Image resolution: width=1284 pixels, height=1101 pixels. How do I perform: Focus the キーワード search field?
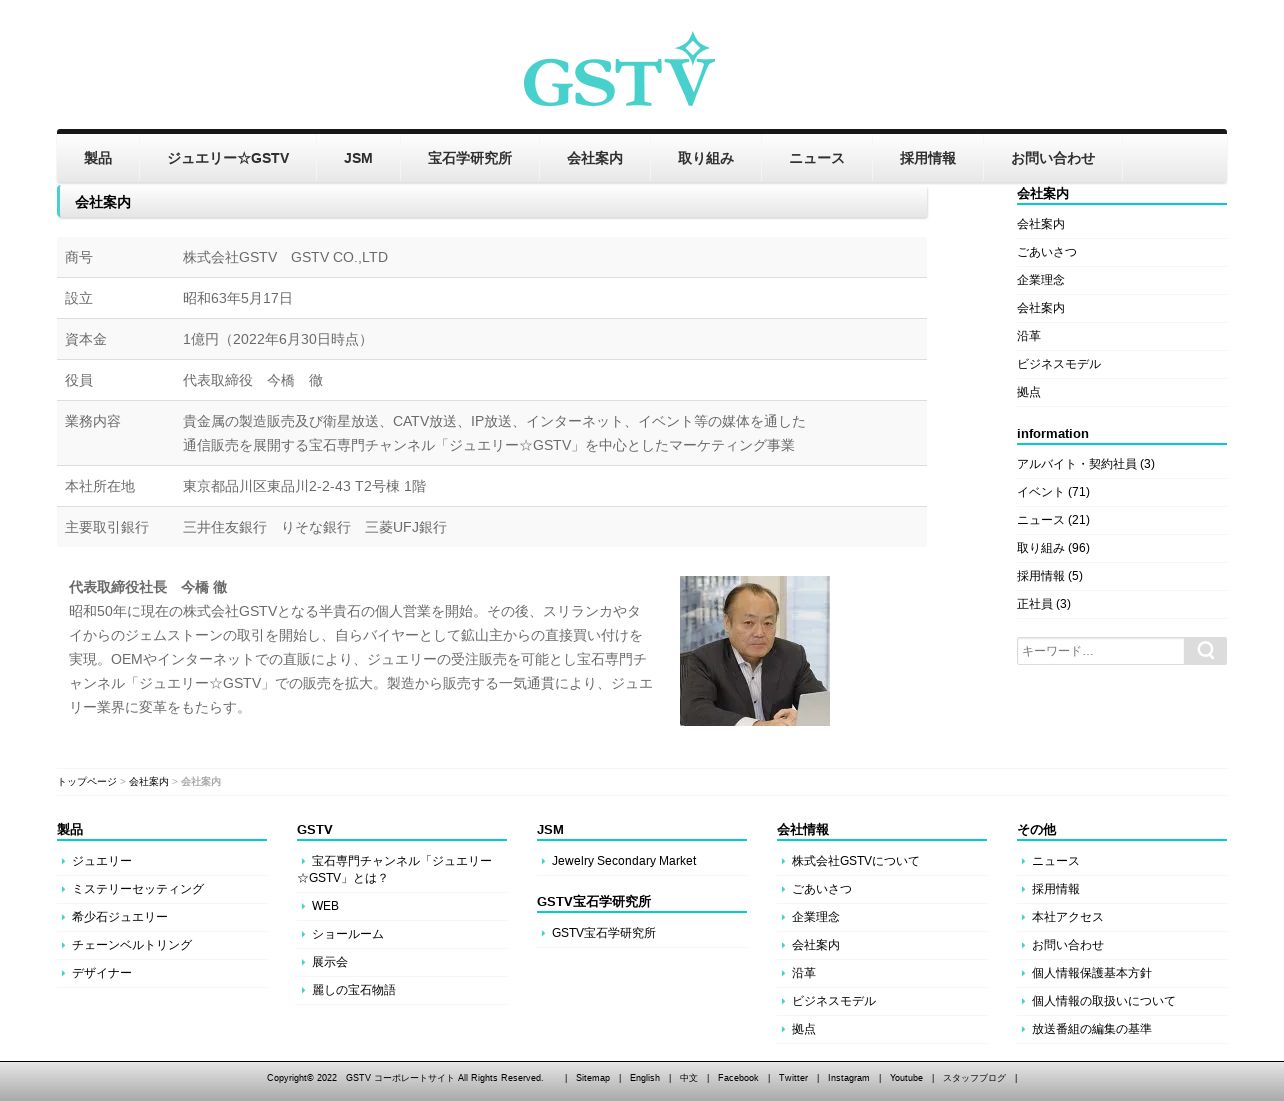(1100, 651)
